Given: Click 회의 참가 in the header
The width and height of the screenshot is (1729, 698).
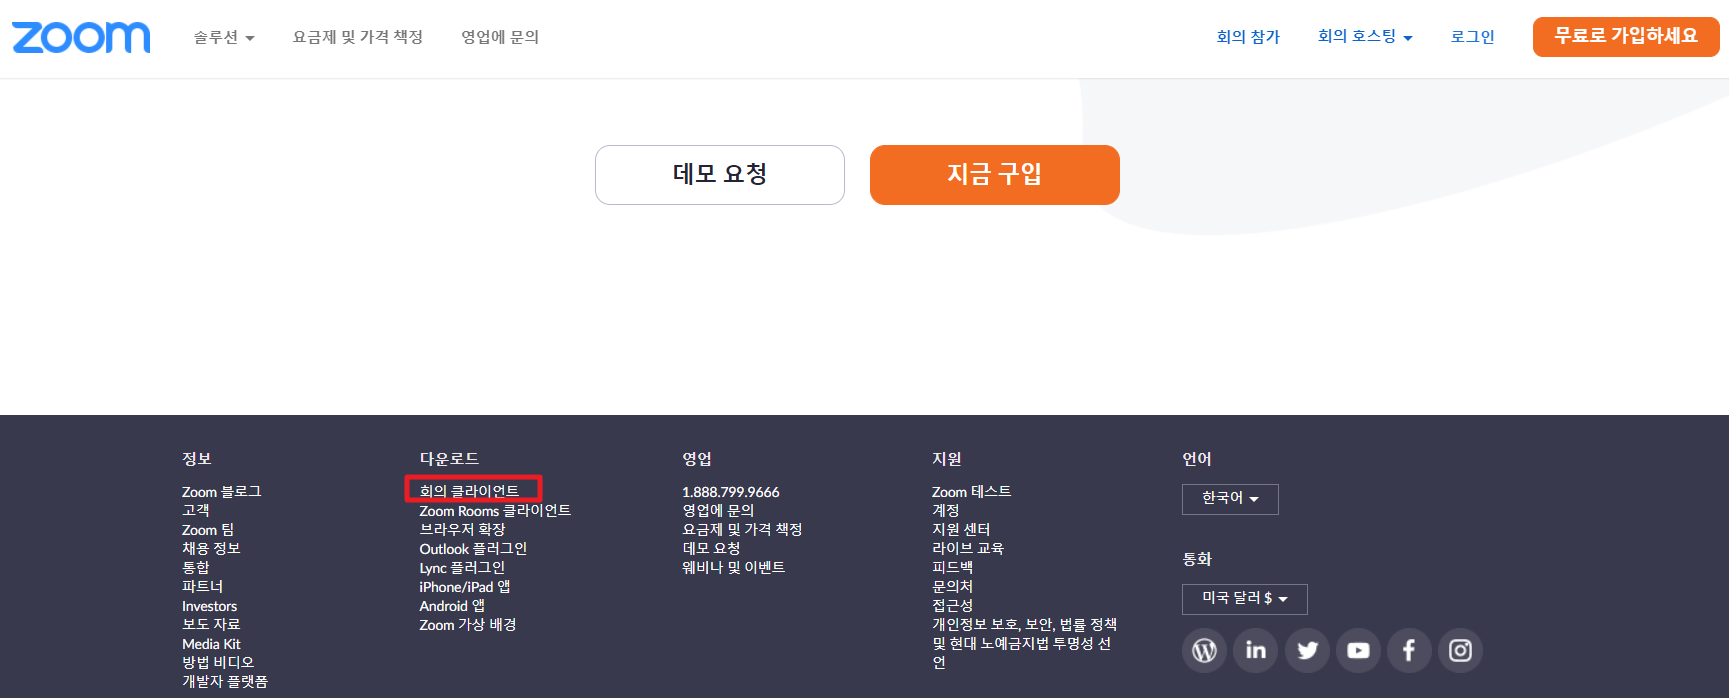Looking at the screenshot, I should [1248, 37].
